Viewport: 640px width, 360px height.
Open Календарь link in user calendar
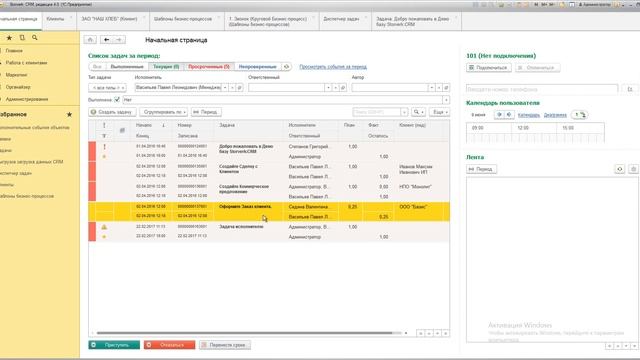[529, 115]
